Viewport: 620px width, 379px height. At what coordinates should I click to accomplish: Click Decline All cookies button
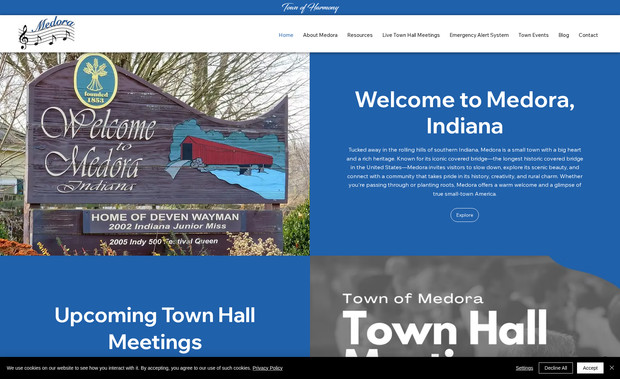pos(556,368)
